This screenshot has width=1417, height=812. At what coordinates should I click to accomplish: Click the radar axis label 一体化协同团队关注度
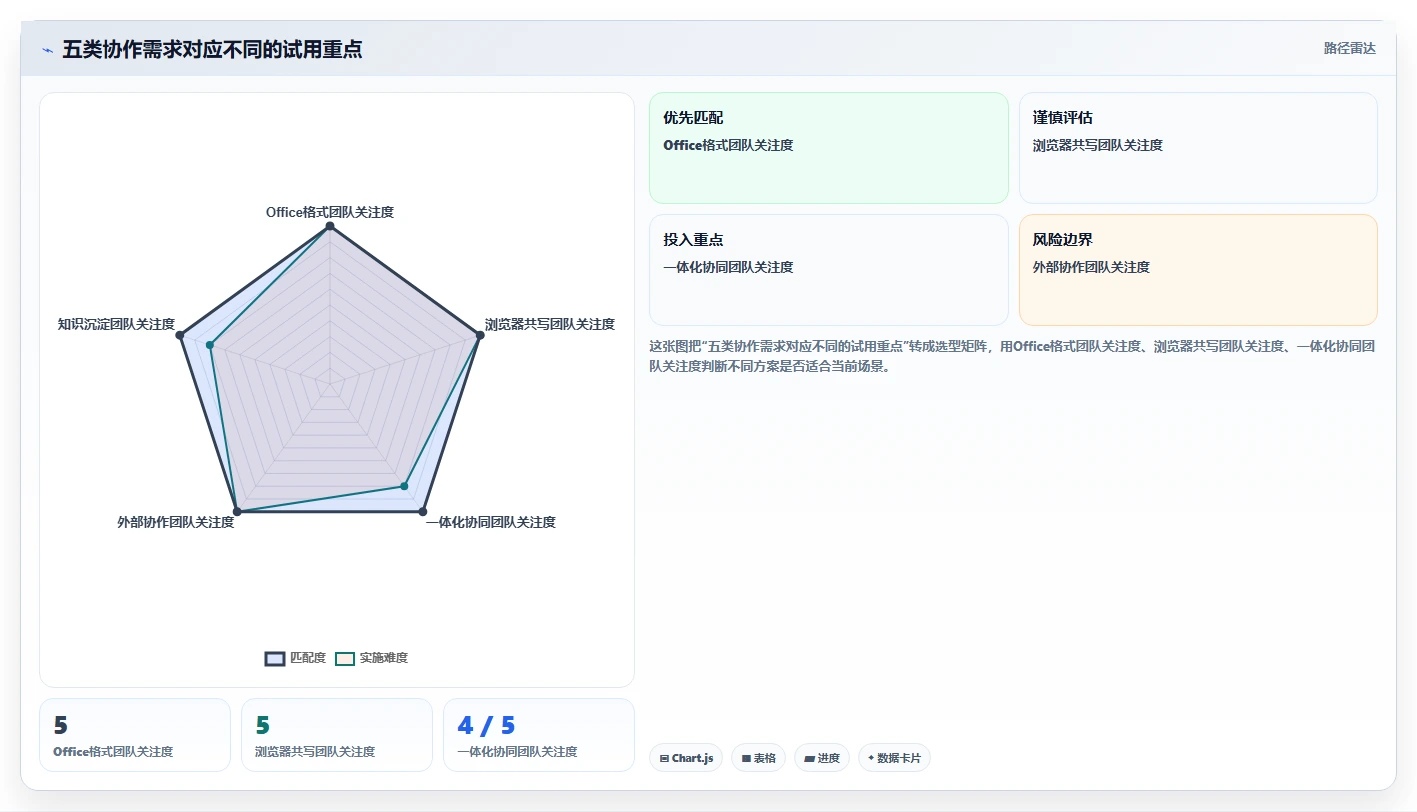[x=490, y=522]
